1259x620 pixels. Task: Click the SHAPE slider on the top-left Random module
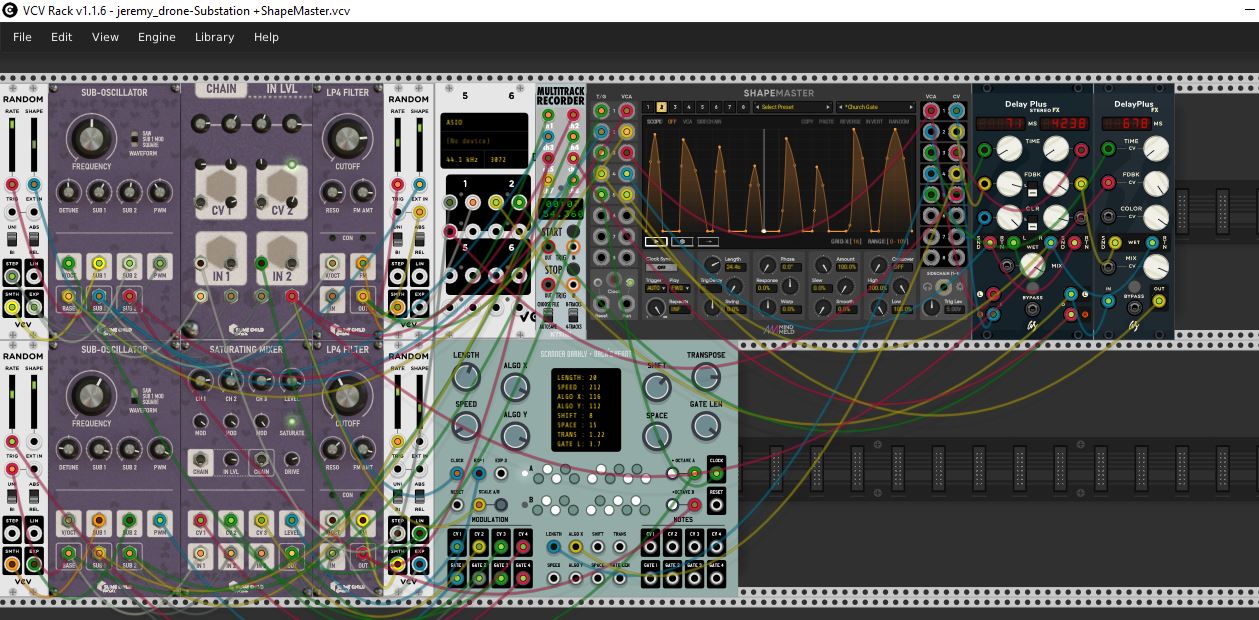35,147
